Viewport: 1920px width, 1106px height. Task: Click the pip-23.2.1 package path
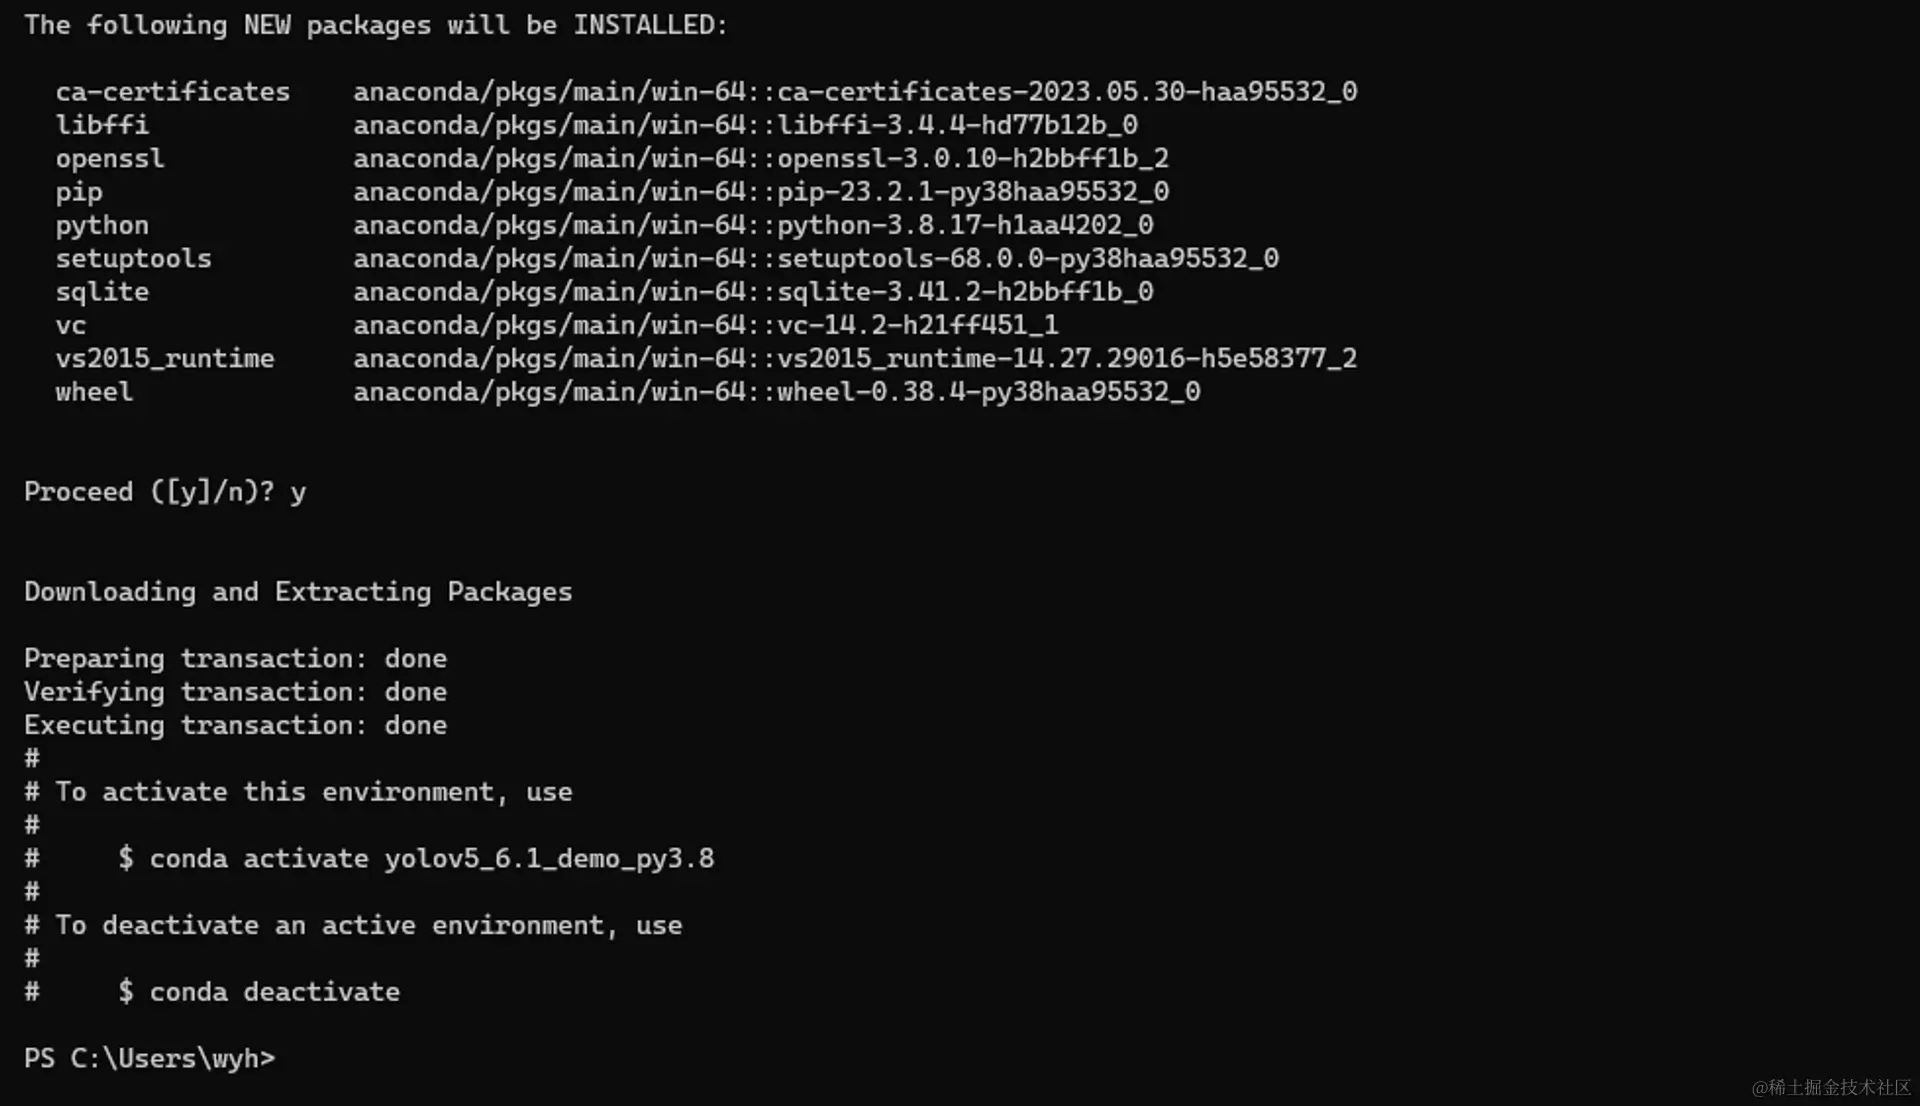(760, 191)
